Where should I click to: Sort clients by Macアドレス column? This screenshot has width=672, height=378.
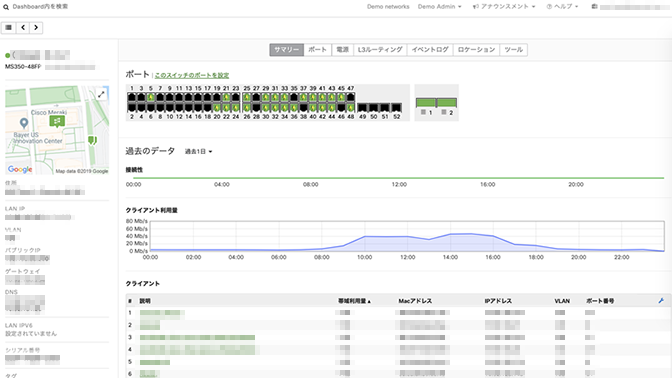[x=414, y=301]
